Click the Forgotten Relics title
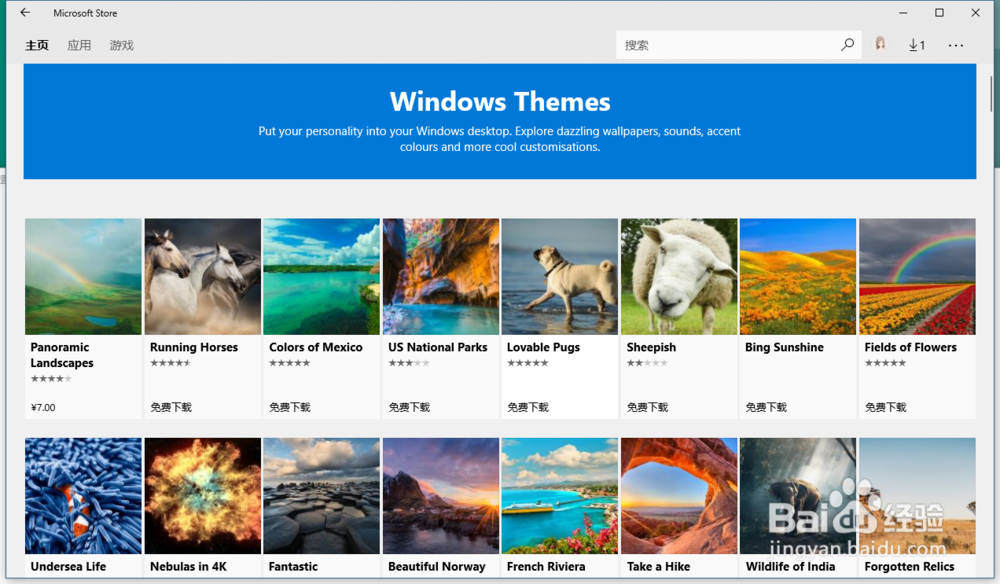 909,566
